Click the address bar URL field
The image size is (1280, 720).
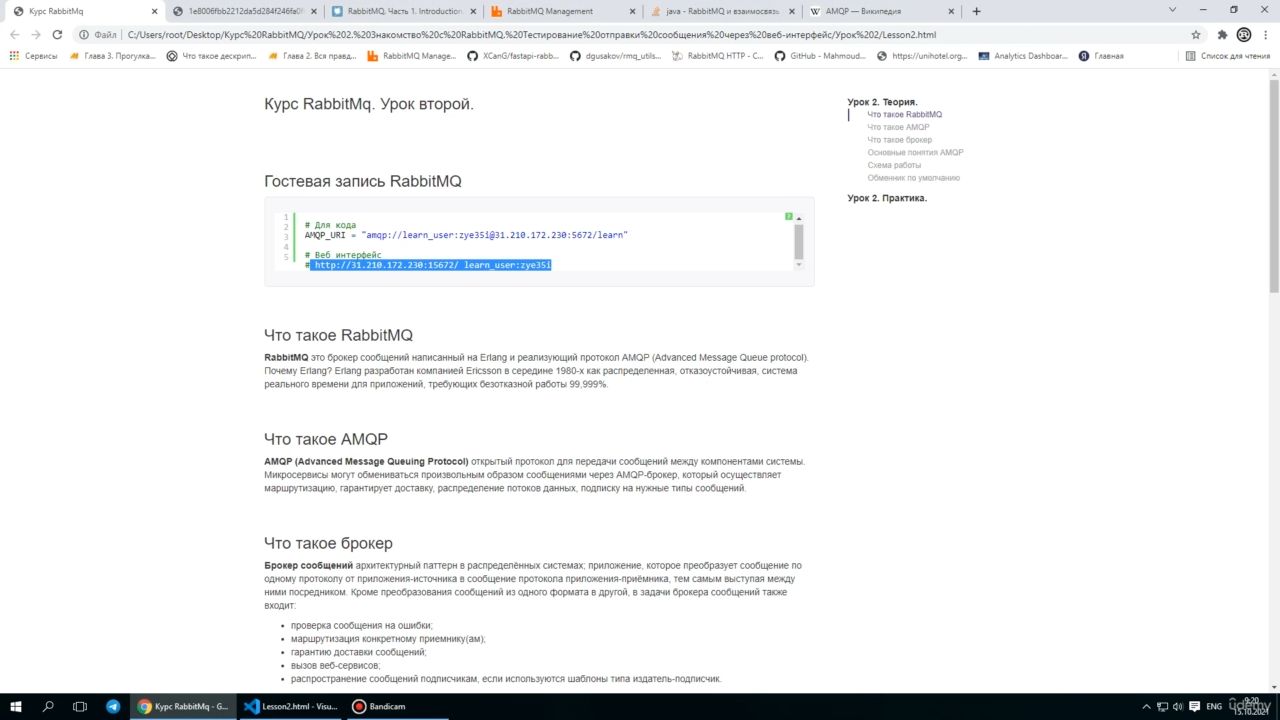click(x=600, y=34)
